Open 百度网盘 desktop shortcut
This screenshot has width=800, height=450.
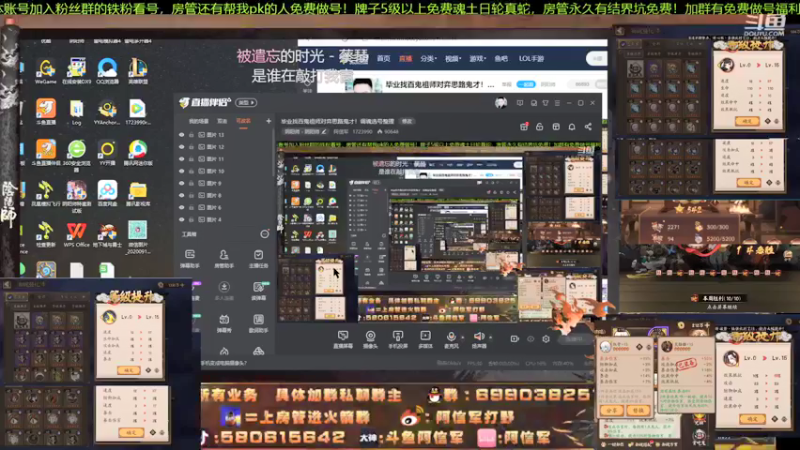pyautogui.click(x=107, y=193)
